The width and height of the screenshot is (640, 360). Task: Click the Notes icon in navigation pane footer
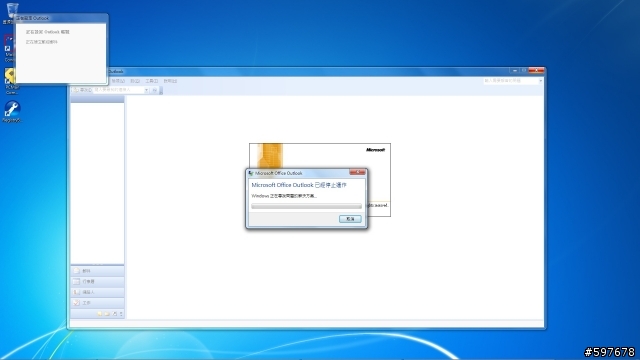pos(100,313)
